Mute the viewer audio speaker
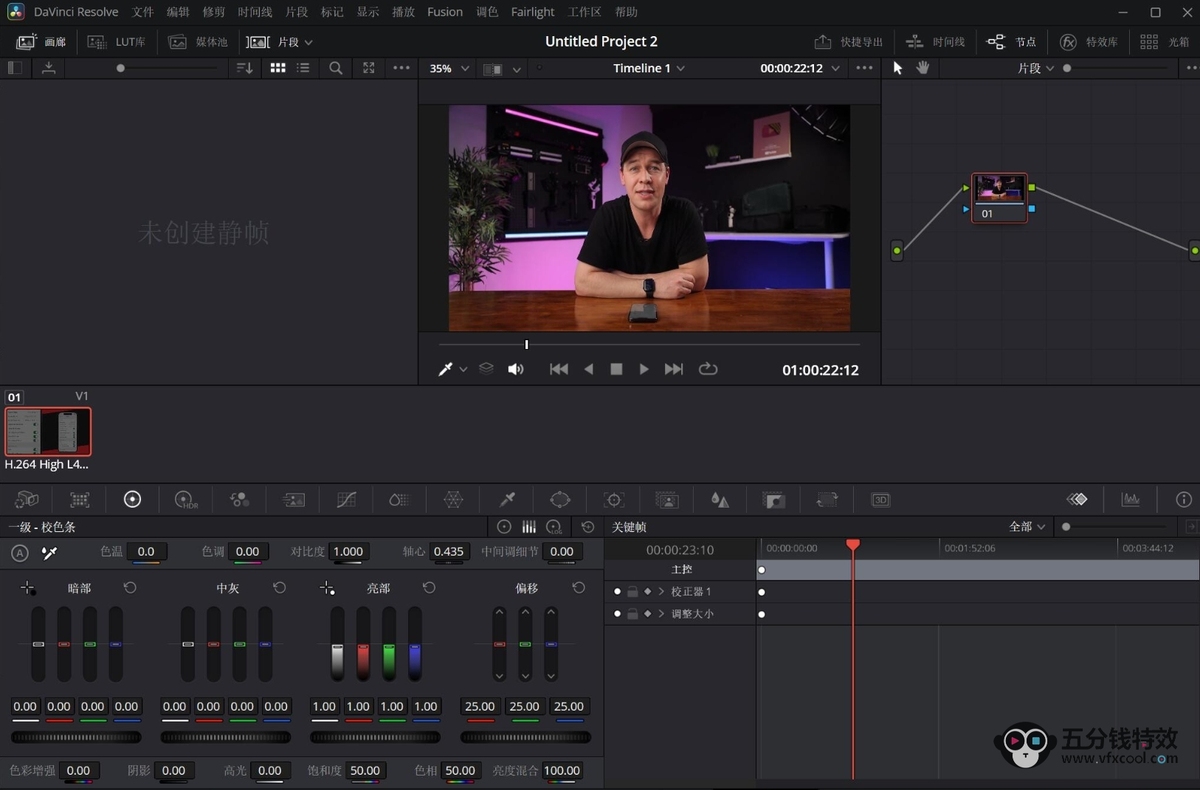The width and height of the screenshot is (1200, 790). point(515,369)
